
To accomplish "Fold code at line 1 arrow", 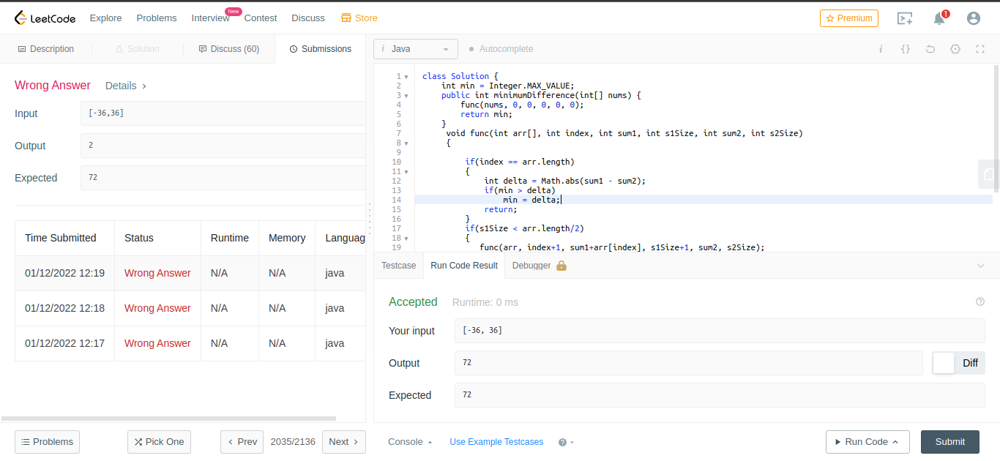I will coord(406,77).
